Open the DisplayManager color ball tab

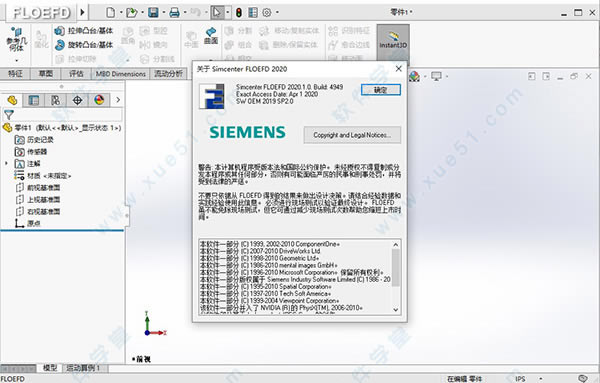tap(99, 100)
